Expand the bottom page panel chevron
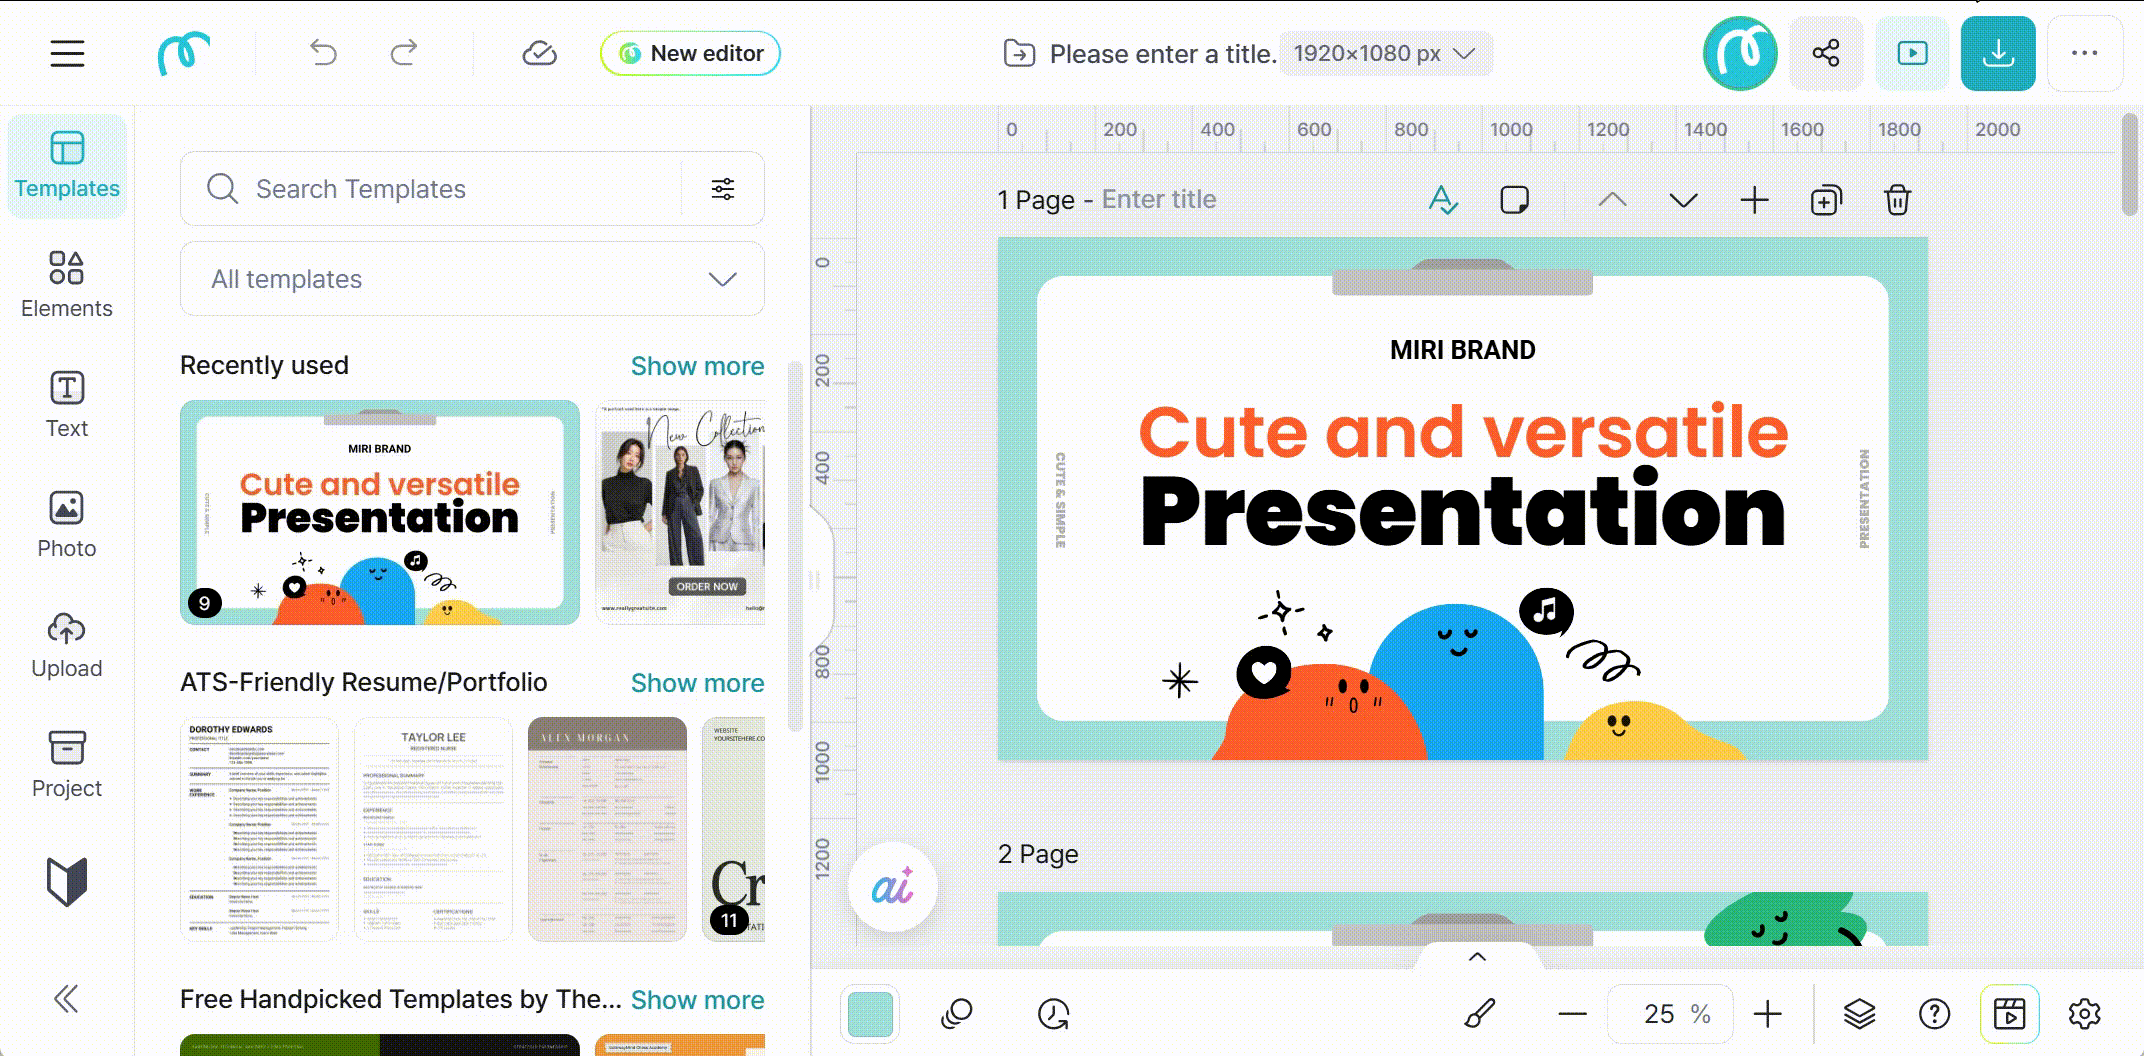This screenshot has width=2144, height=1056. (x=1477, y=957)
